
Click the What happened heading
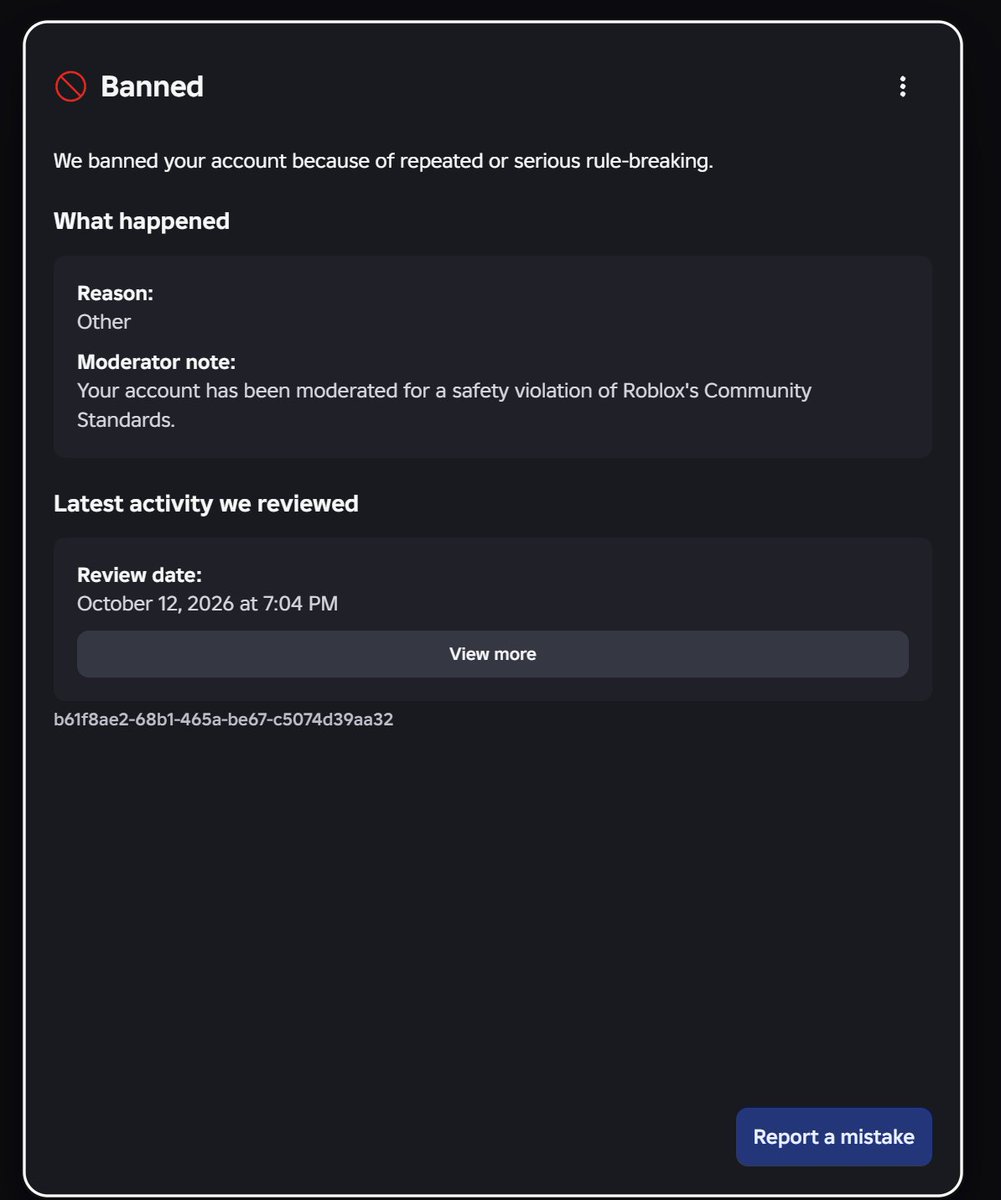coord(141,221)
